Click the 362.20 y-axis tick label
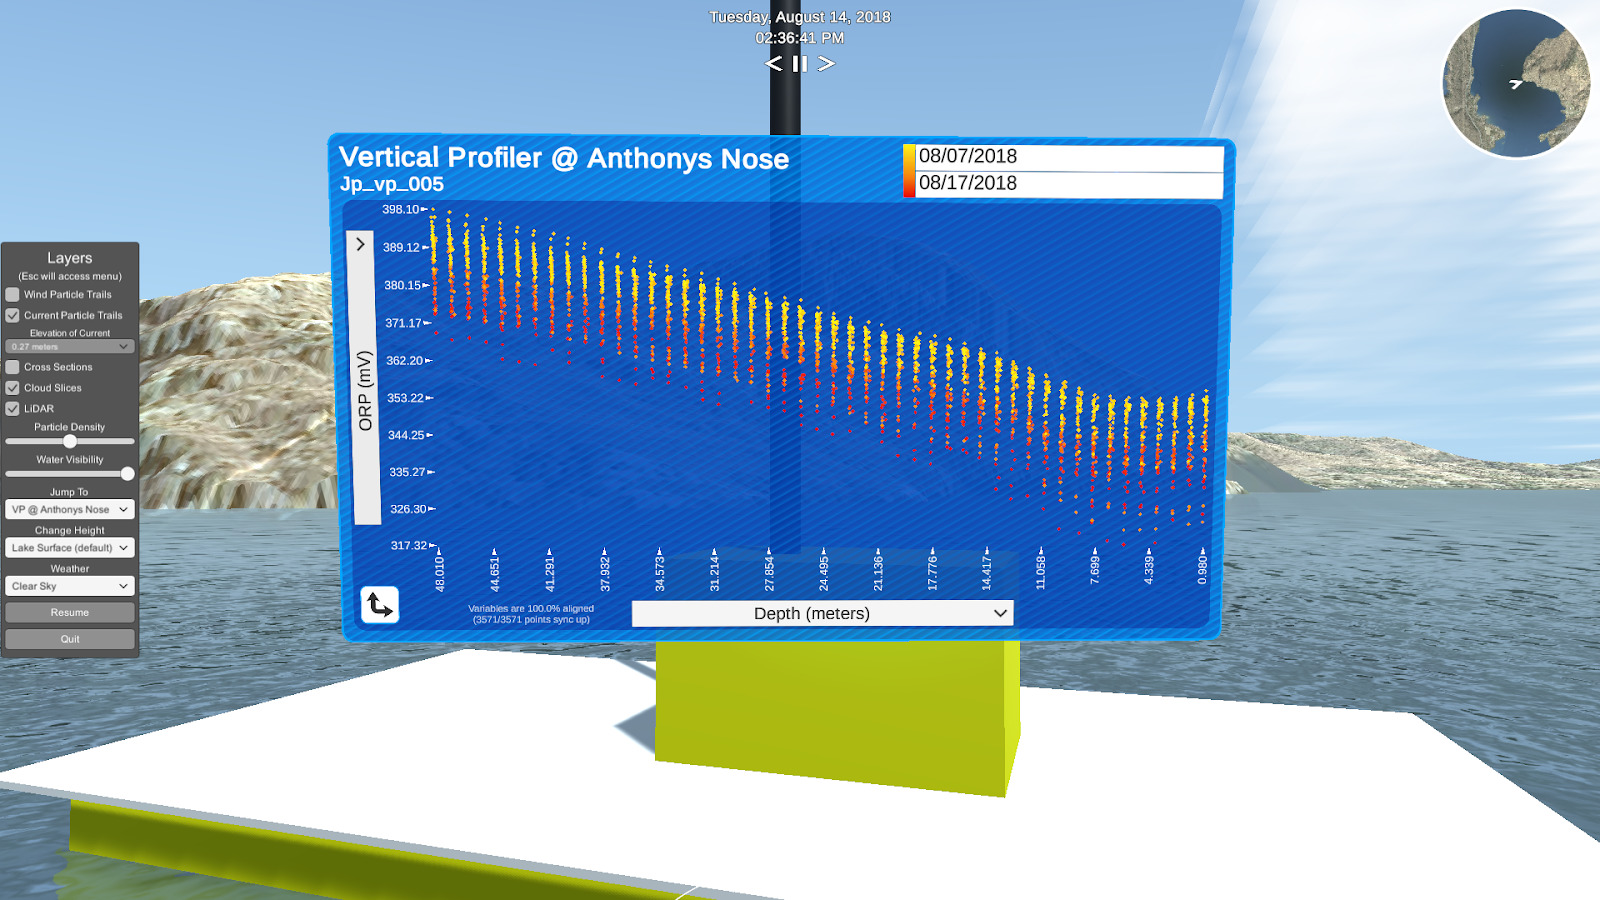This screenshot has height=900, width=1600. (404, 360)
